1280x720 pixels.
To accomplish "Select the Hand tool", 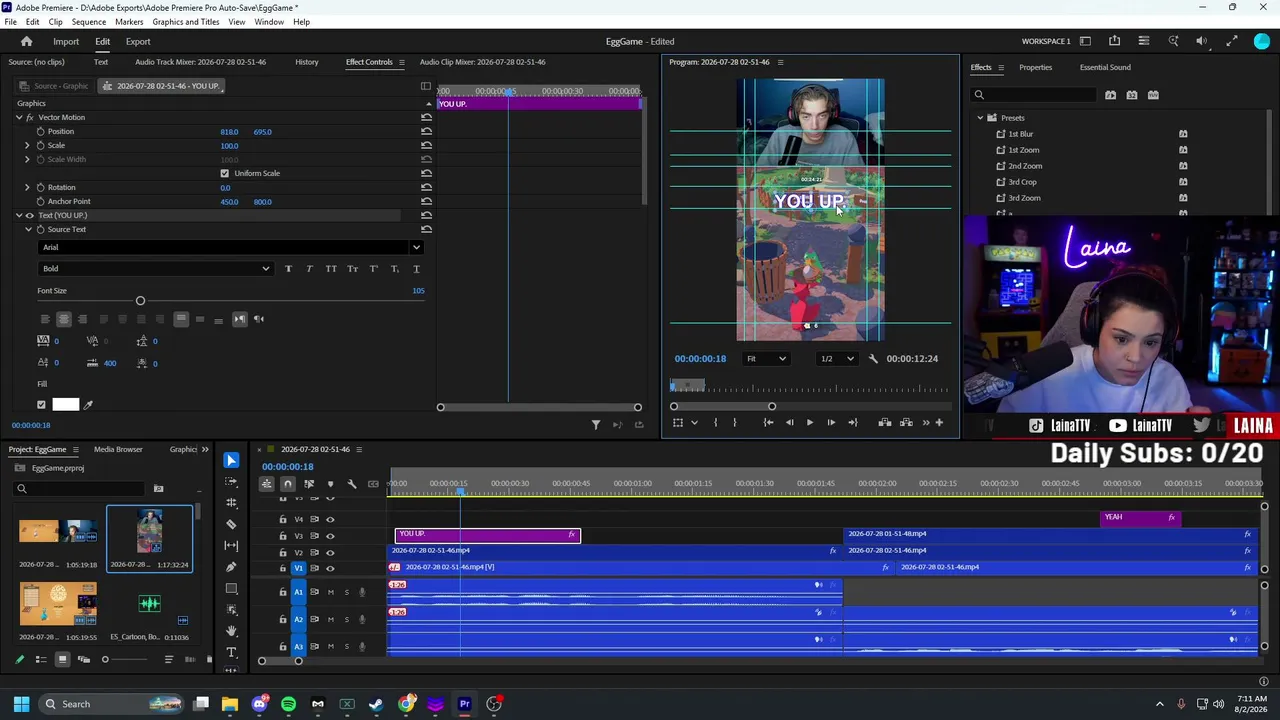I will point(231,631).
